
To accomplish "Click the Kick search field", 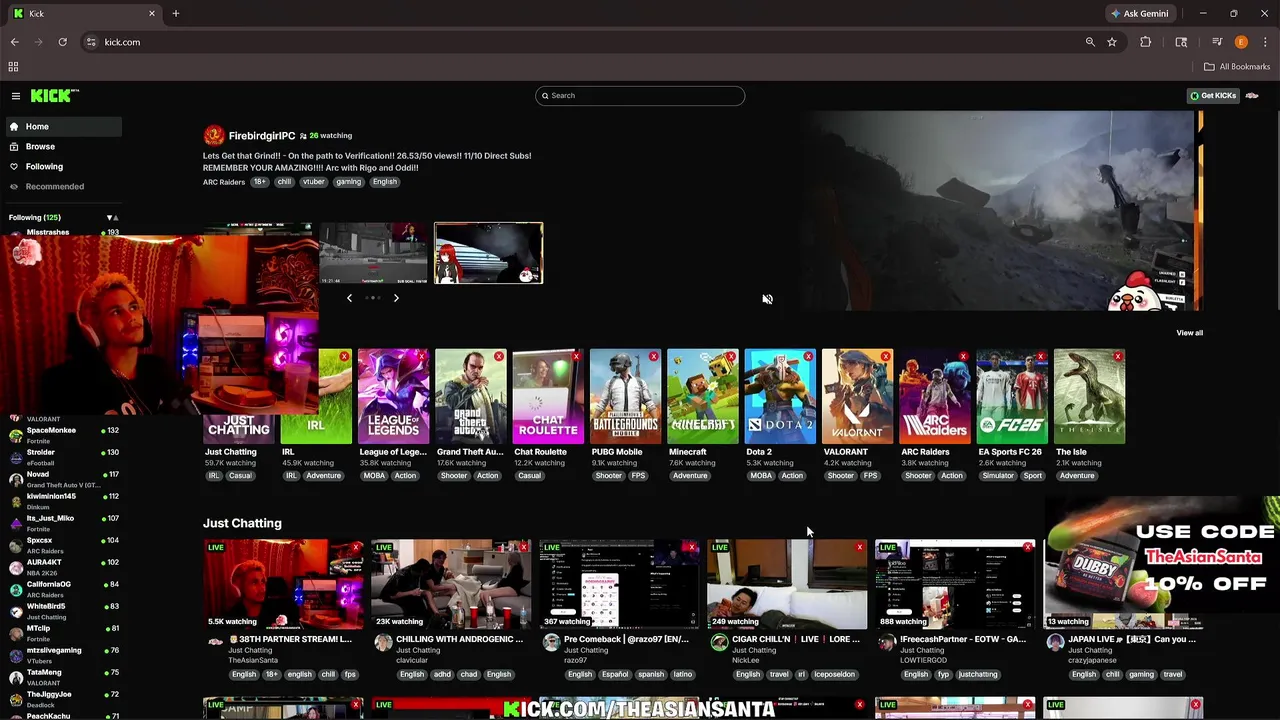I will (x=640, y=95).
